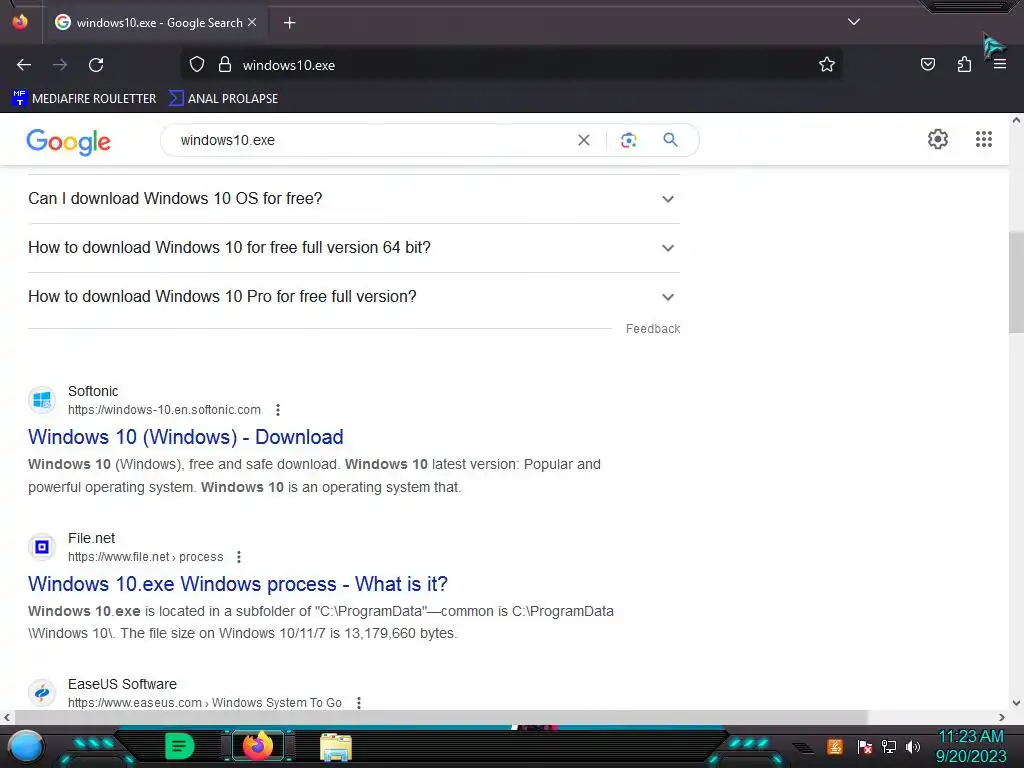The image size is (1024, 768).
Task: Click the flag with red X tray icon
Action: 865,746
